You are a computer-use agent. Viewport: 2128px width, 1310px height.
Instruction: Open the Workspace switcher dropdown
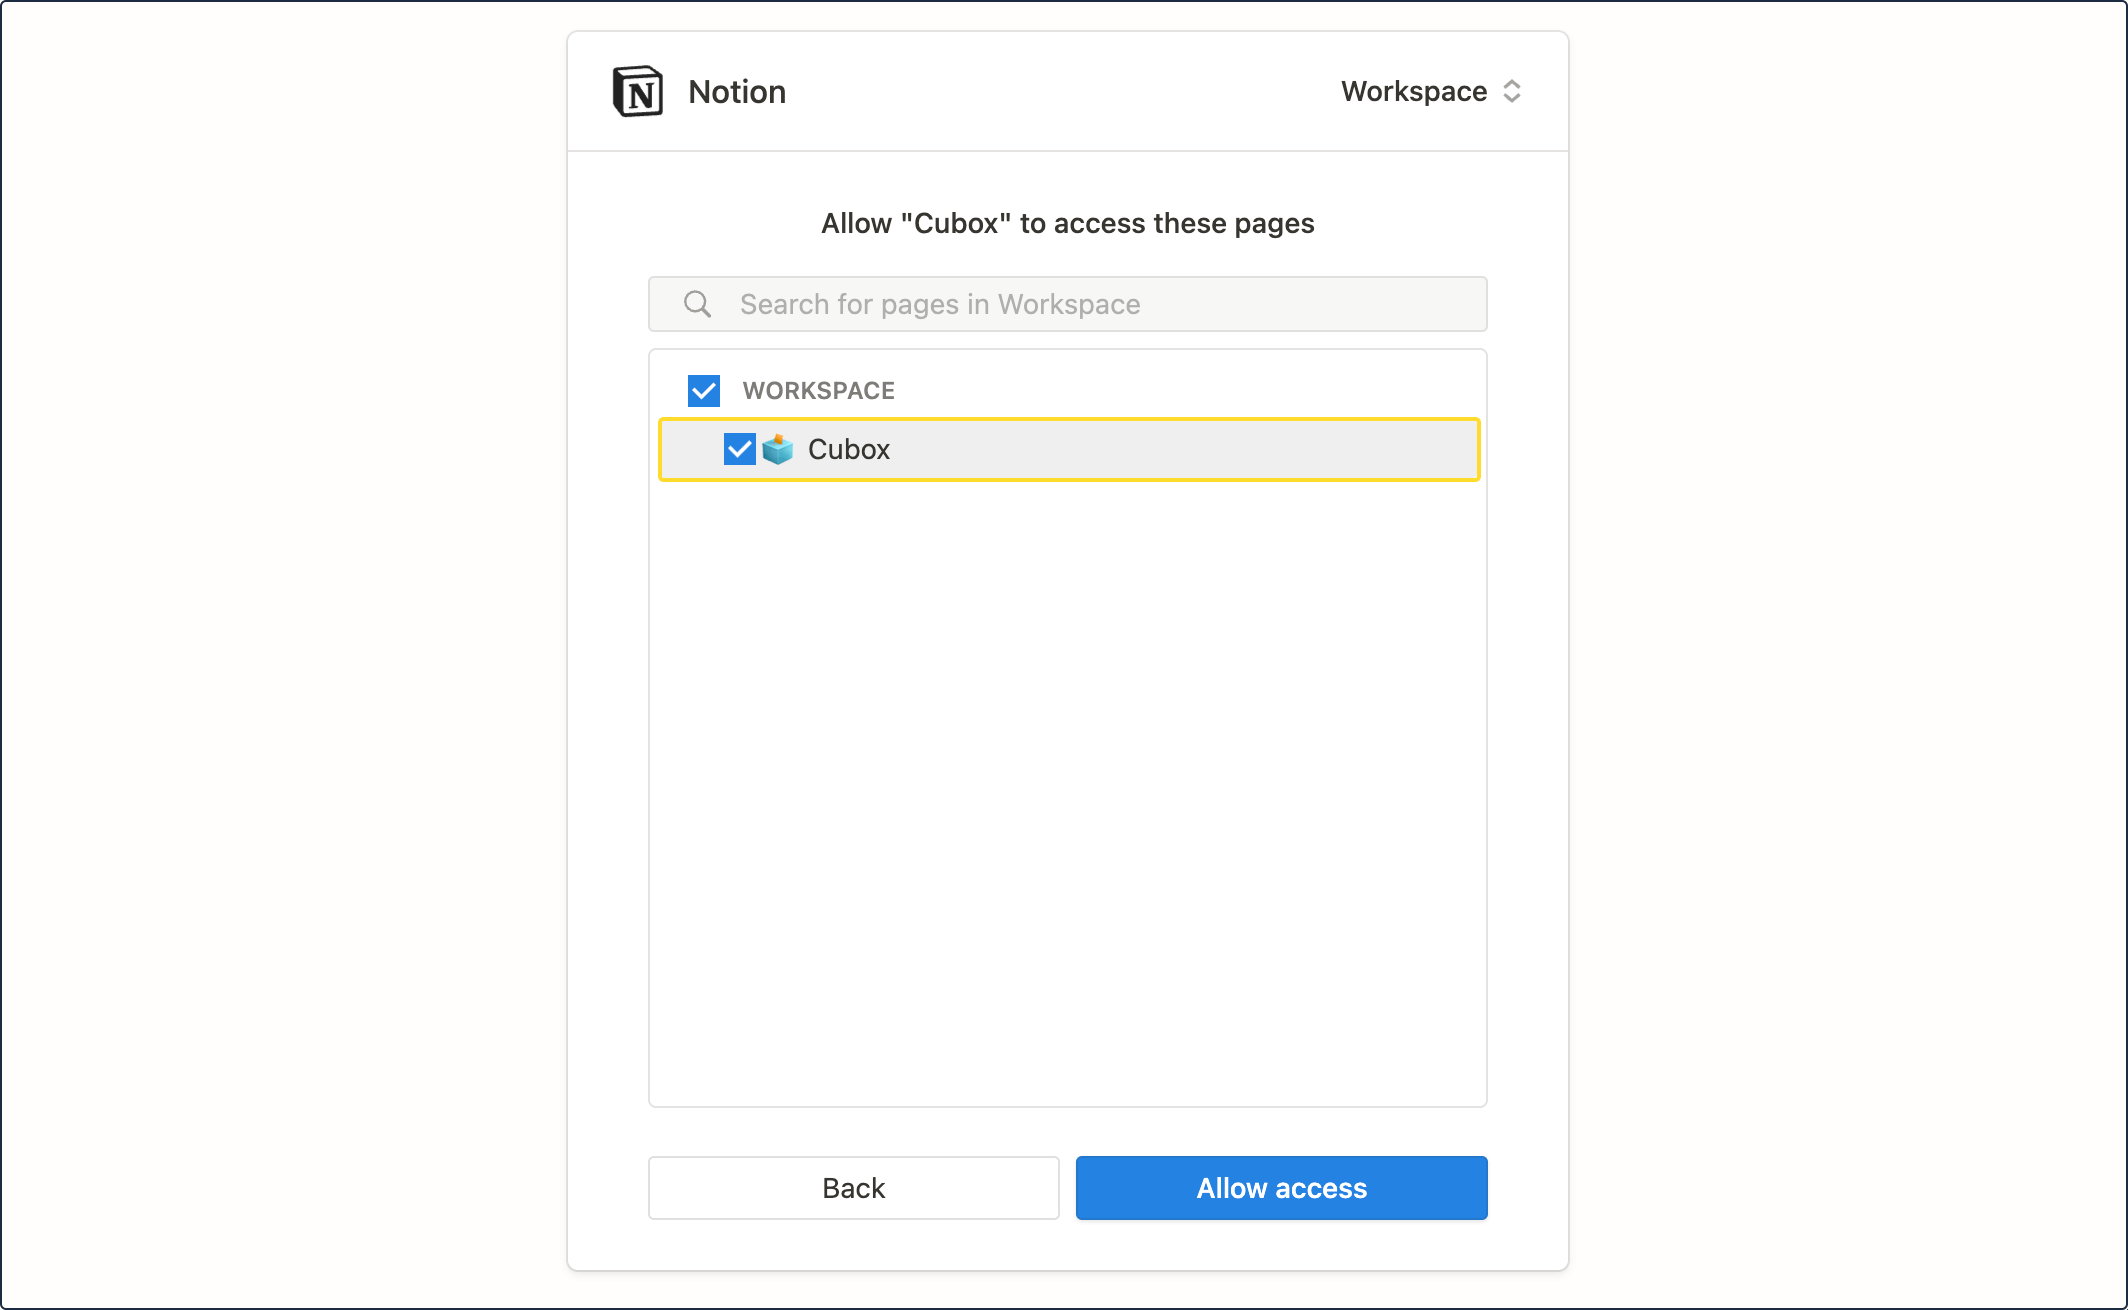[x=1431, y=92]
